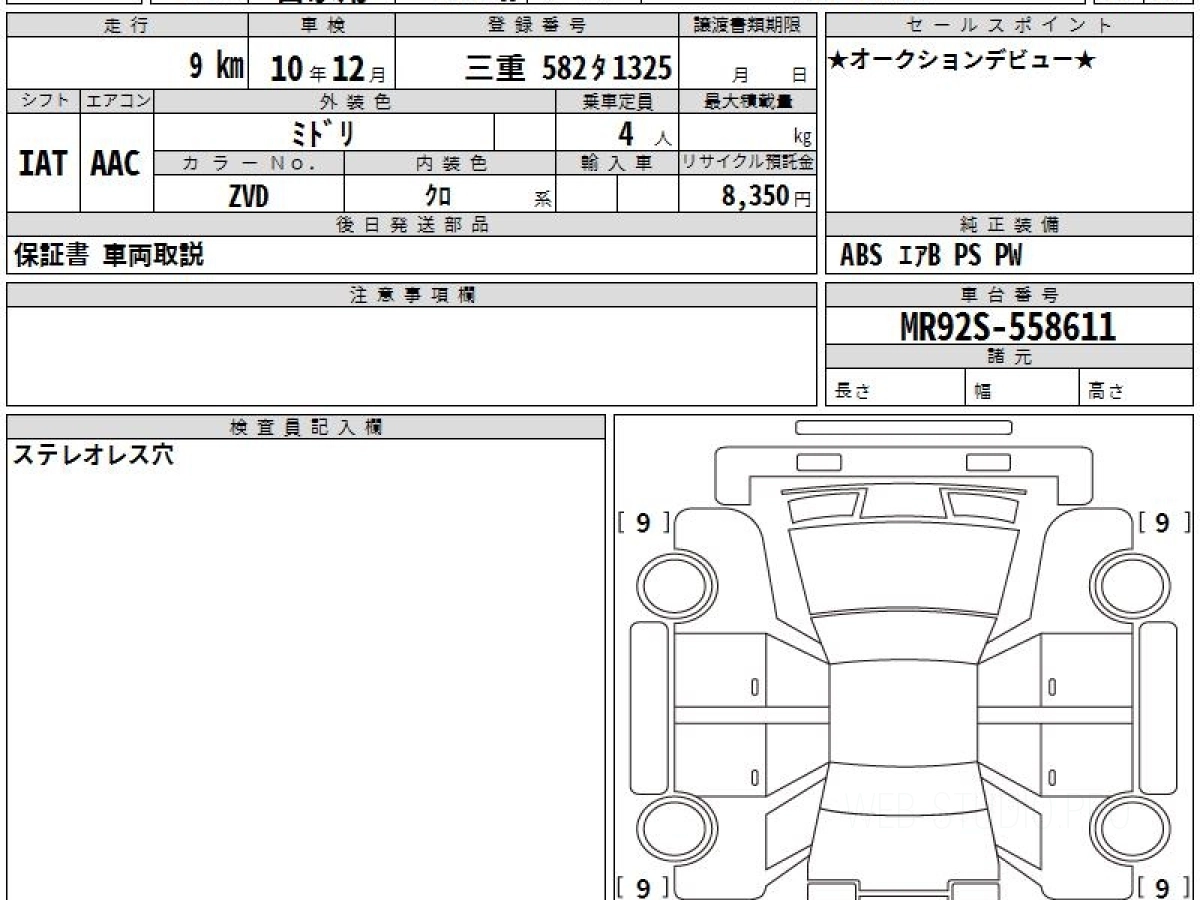Click the 長さ dimension label
The width and height of the screenshot is (1200, 900).
(x=852, y=392)
